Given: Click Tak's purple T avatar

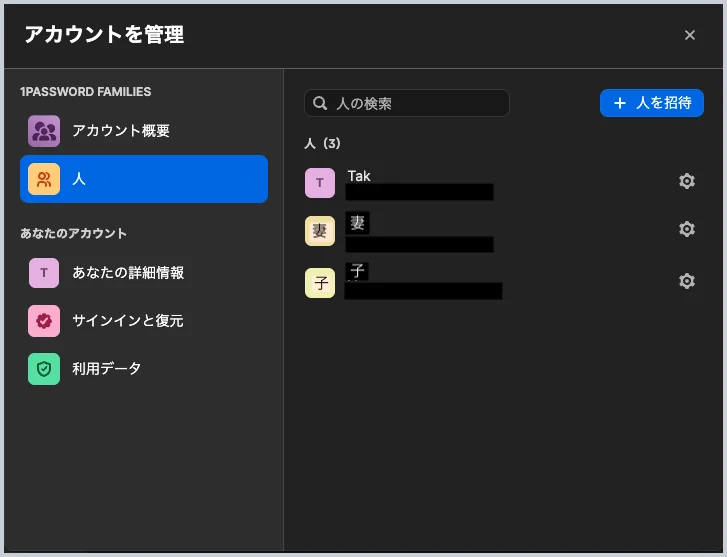Looking at the screenshot, I should (x=320, y=183).
